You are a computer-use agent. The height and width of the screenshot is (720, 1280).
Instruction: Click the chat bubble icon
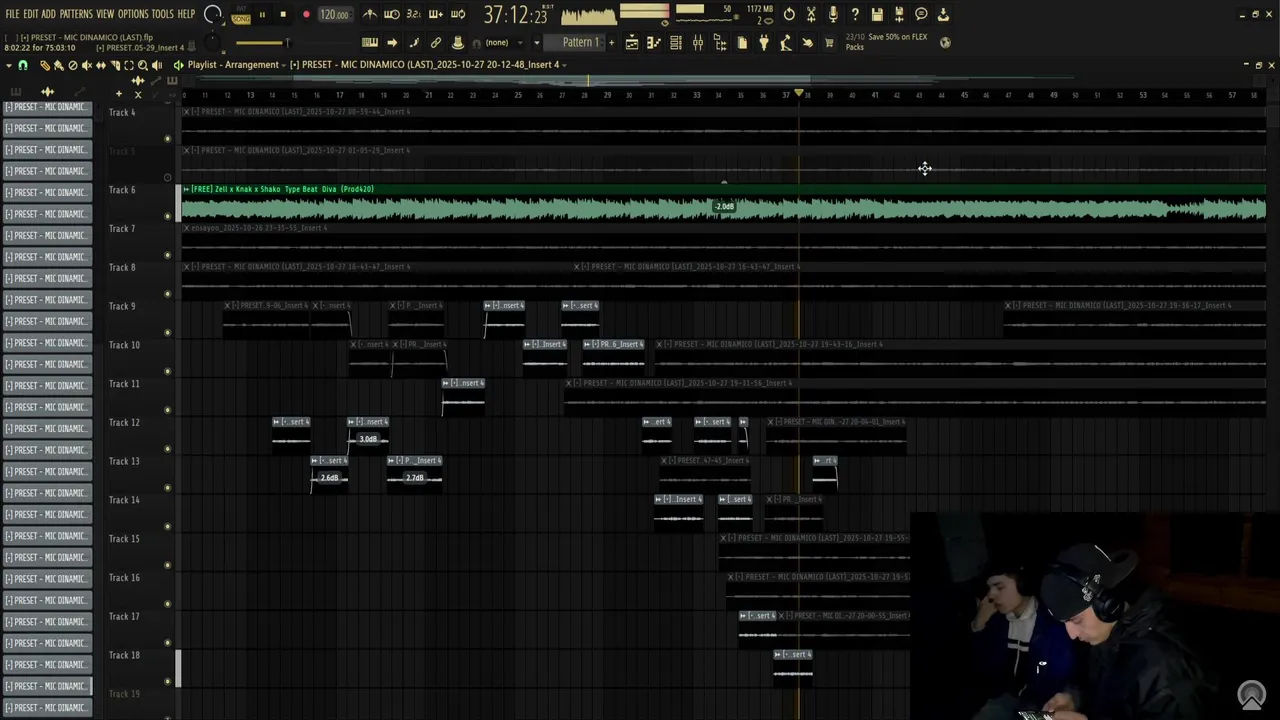pyautogui.click(x=921, y=14)
